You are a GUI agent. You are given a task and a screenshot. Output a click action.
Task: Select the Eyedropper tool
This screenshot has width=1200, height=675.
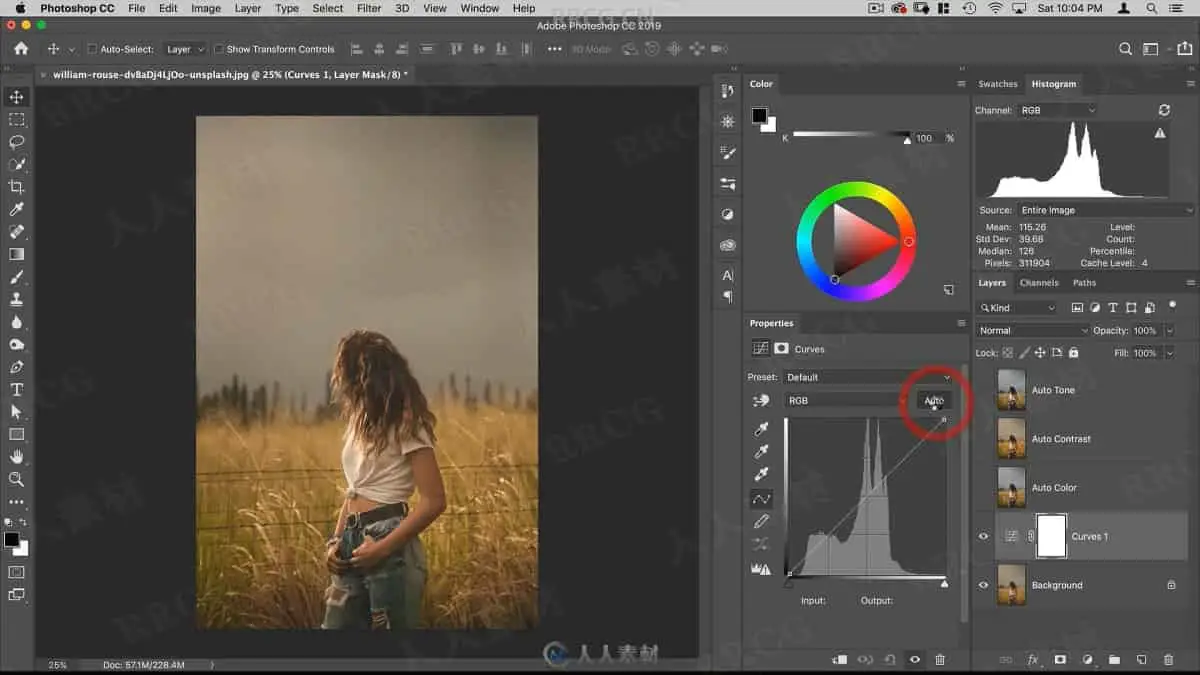16,209
